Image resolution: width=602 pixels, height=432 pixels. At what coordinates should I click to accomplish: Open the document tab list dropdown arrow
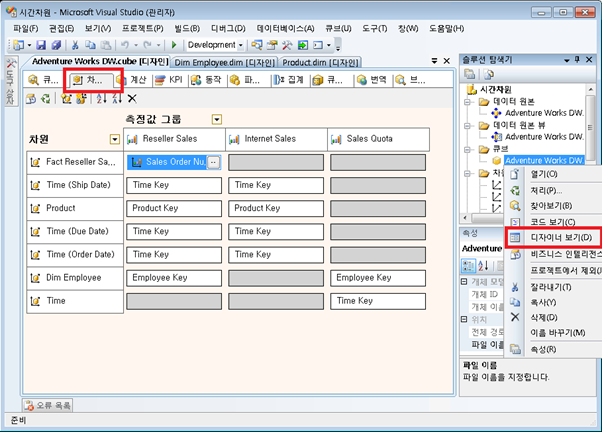point(434,61)
